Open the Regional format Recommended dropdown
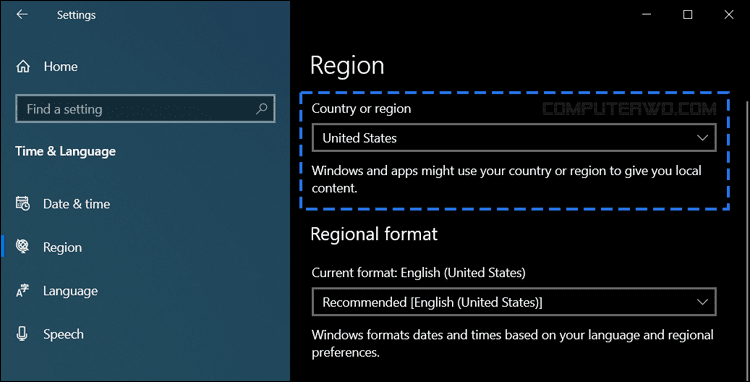This screenshot has height=382, width=750. click(514, 302)
